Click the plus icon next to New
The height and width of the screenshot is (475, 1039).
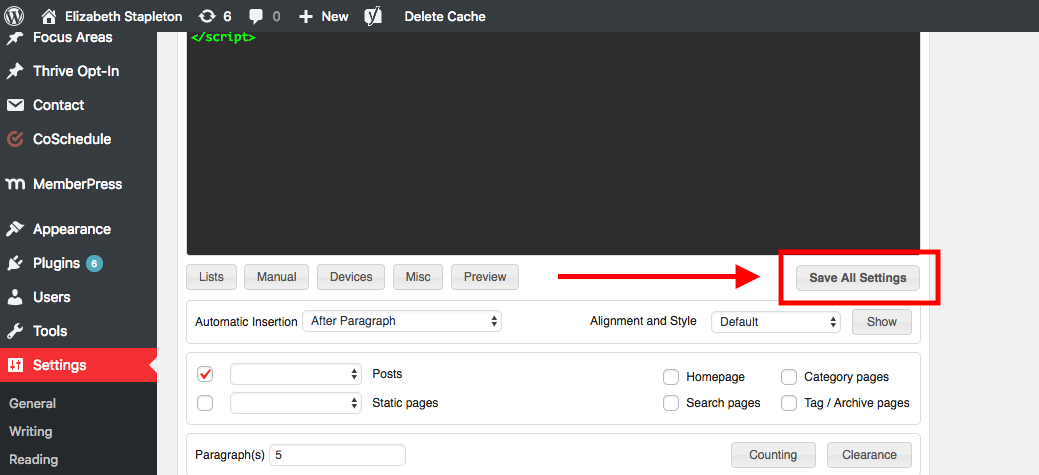(305, 17)
